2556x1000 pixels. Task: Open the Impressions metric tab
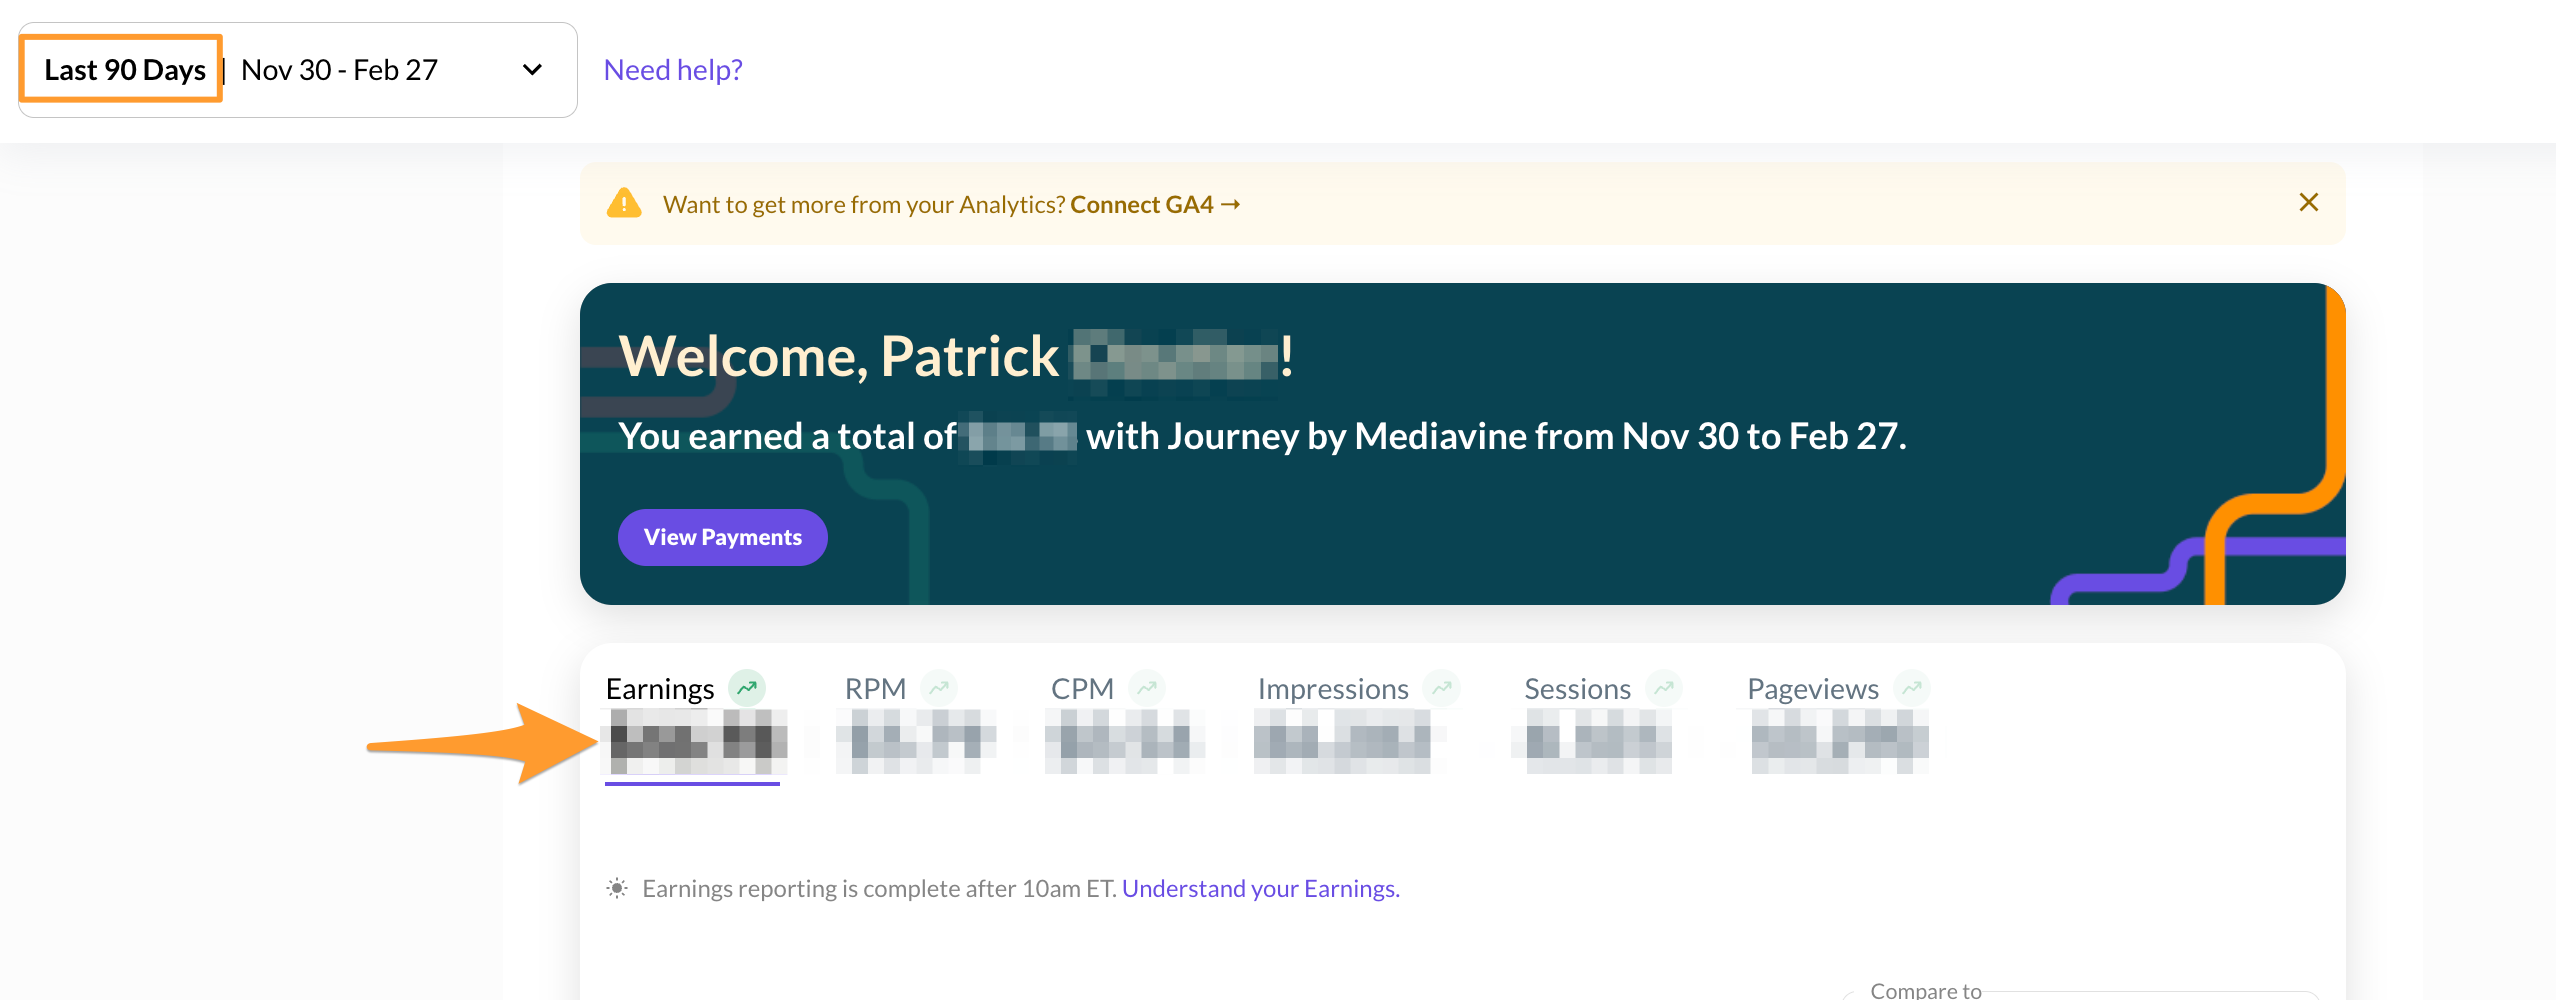(x=1332, y=689)
